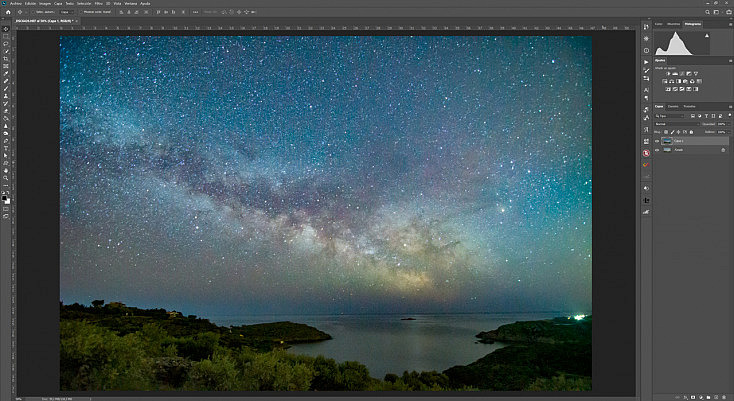Open the Archivo menu
The width and height of the screenshot is (734, 401).
point(16,3)
